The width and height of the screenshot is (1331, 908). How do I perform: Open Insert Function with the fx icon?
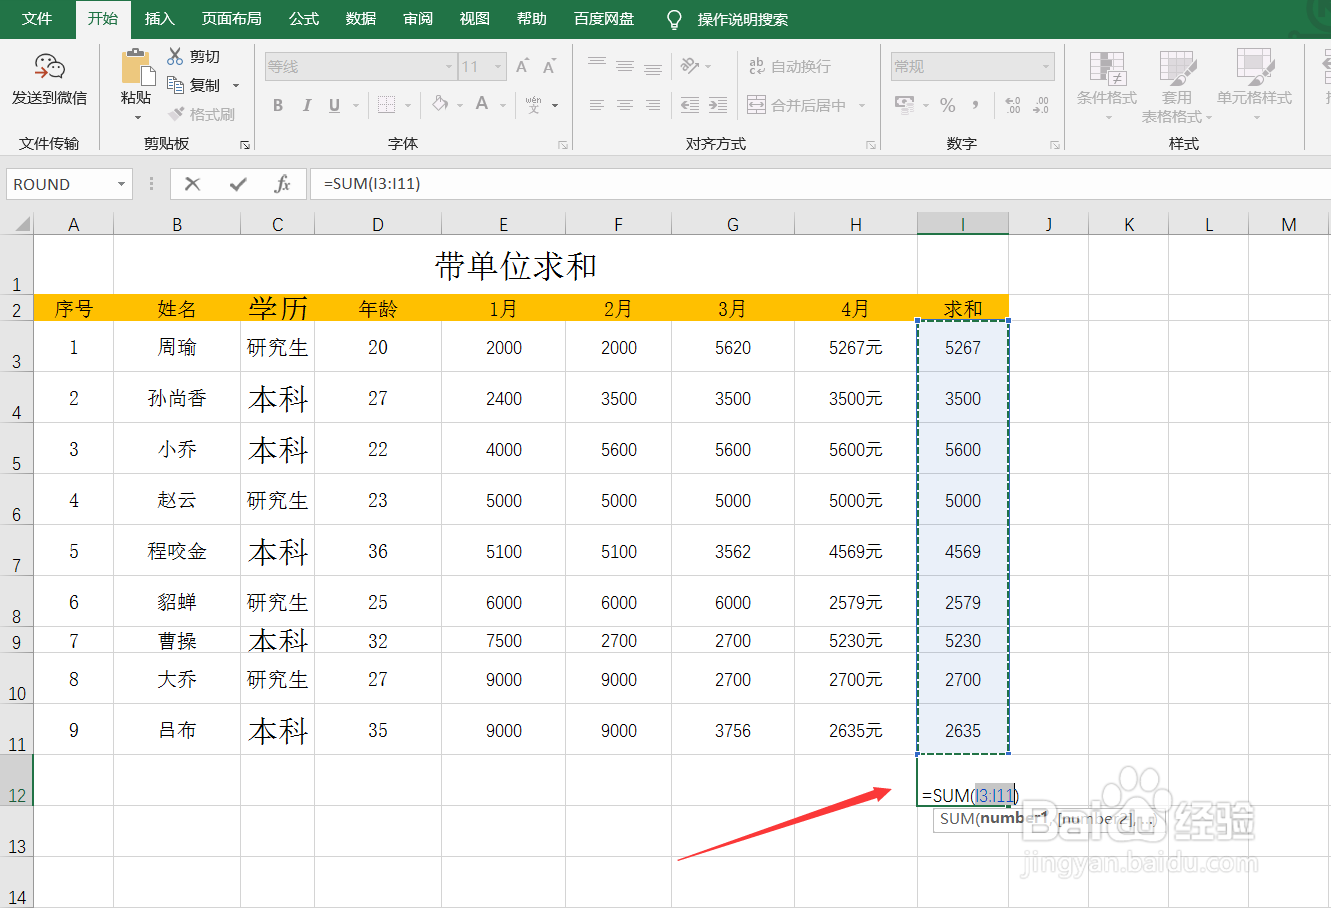coord(282,184)
